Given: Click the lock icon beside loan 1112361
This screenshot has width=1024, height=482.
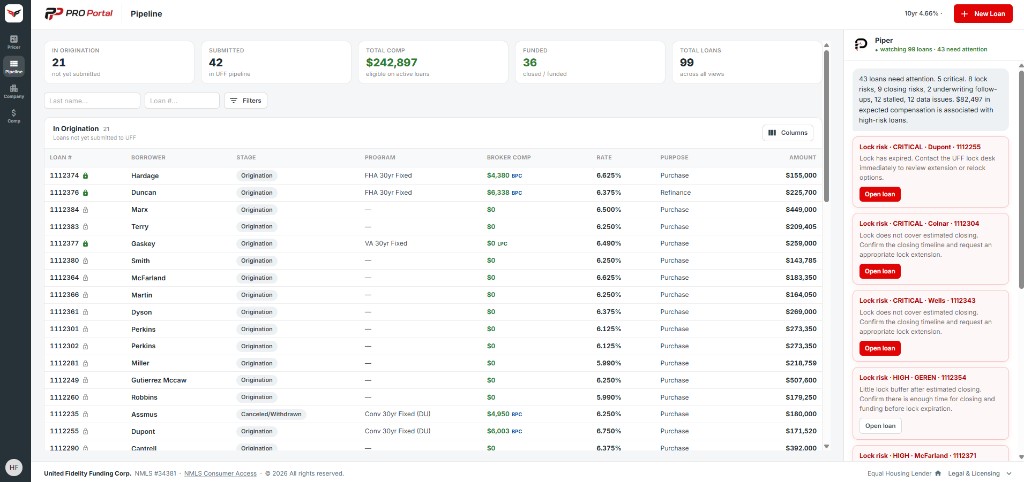Looking at the screenshot, I should pos(86,312).
